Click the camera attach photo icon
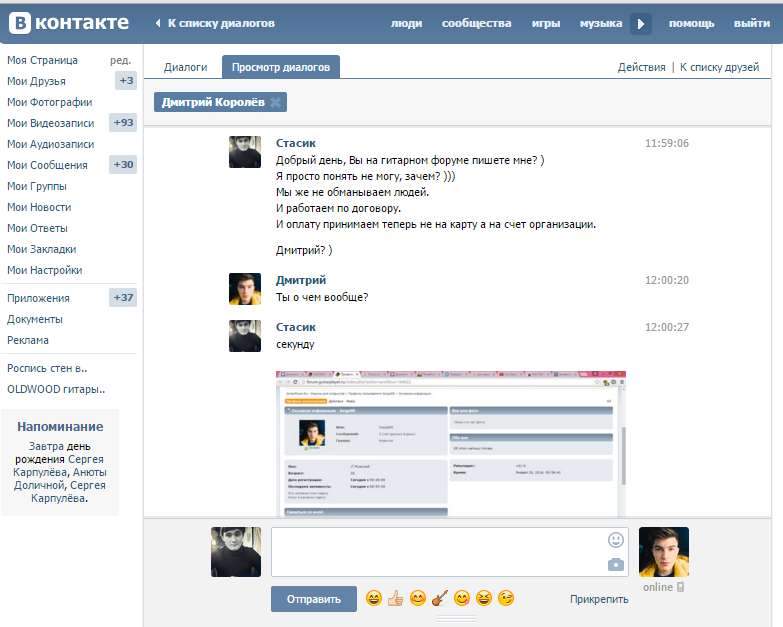 tap(616, 564)
